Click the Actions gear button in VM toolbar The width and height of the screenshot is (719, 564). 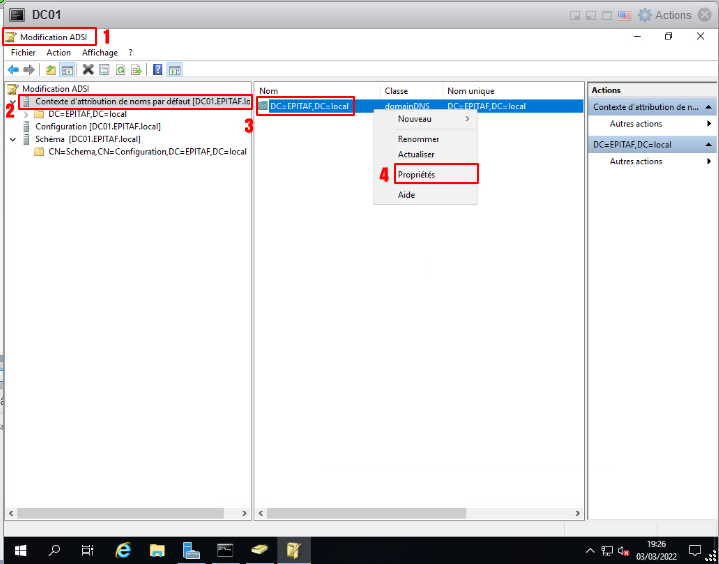665,15
